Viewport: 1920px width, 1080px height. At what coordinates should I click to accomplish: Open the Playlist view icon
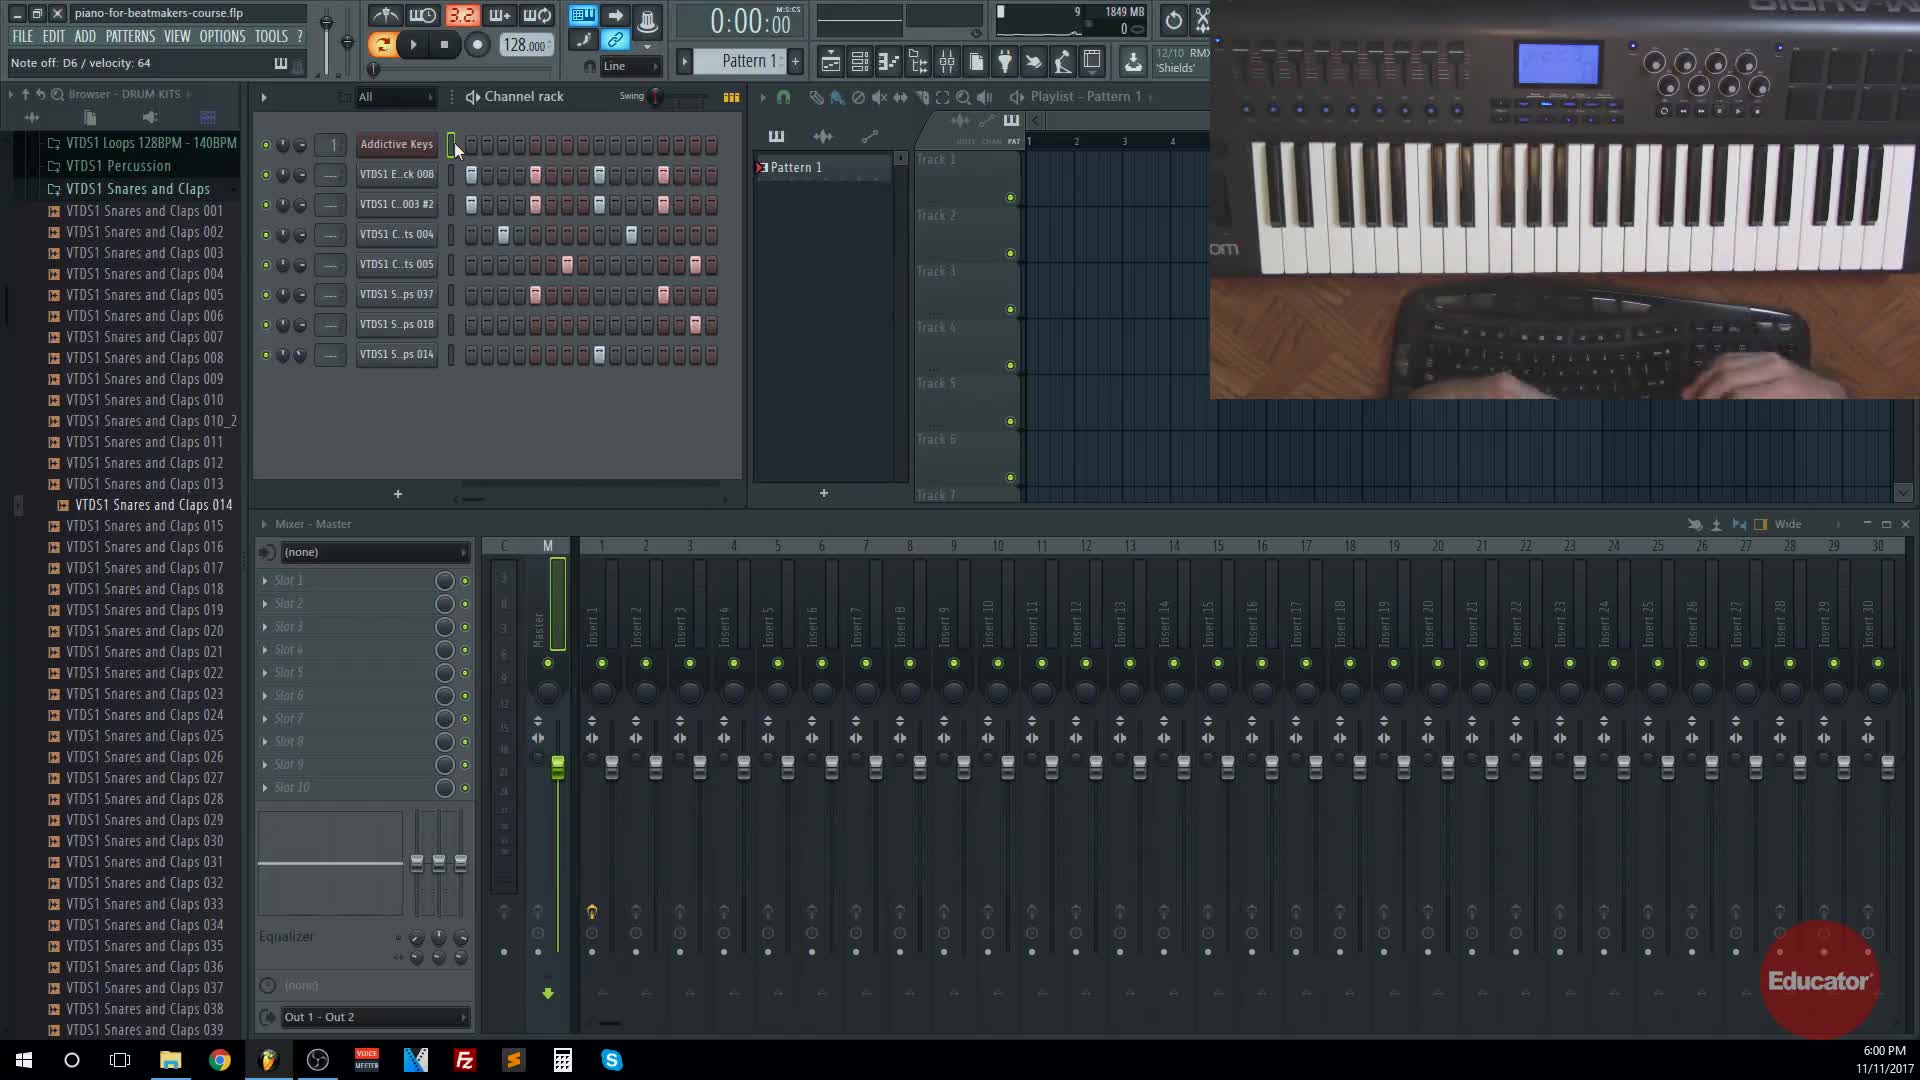click(830, 62)
